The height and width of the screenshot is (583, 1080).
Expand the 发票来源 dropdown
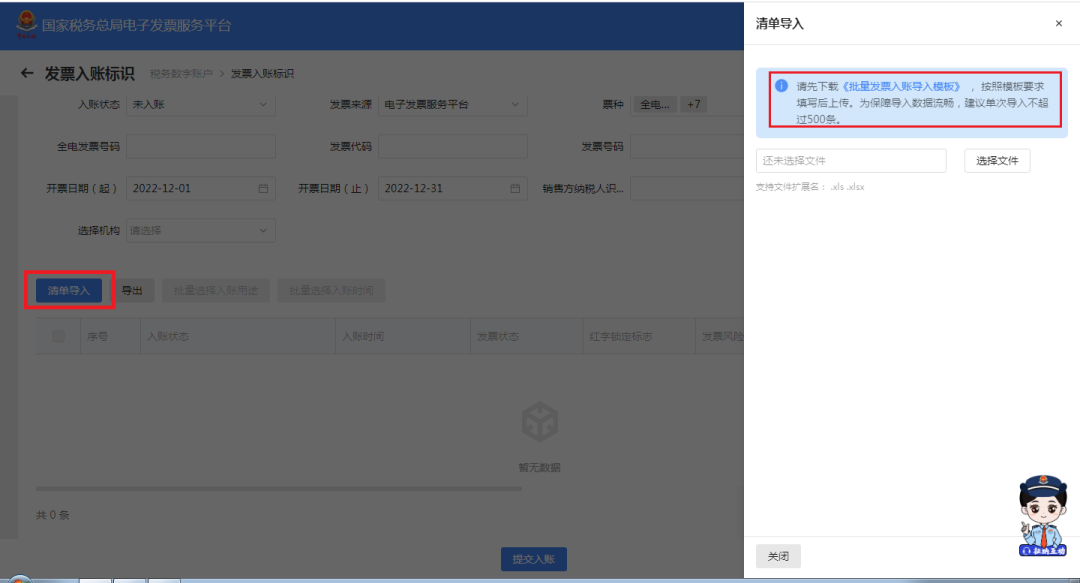point(452,104)
